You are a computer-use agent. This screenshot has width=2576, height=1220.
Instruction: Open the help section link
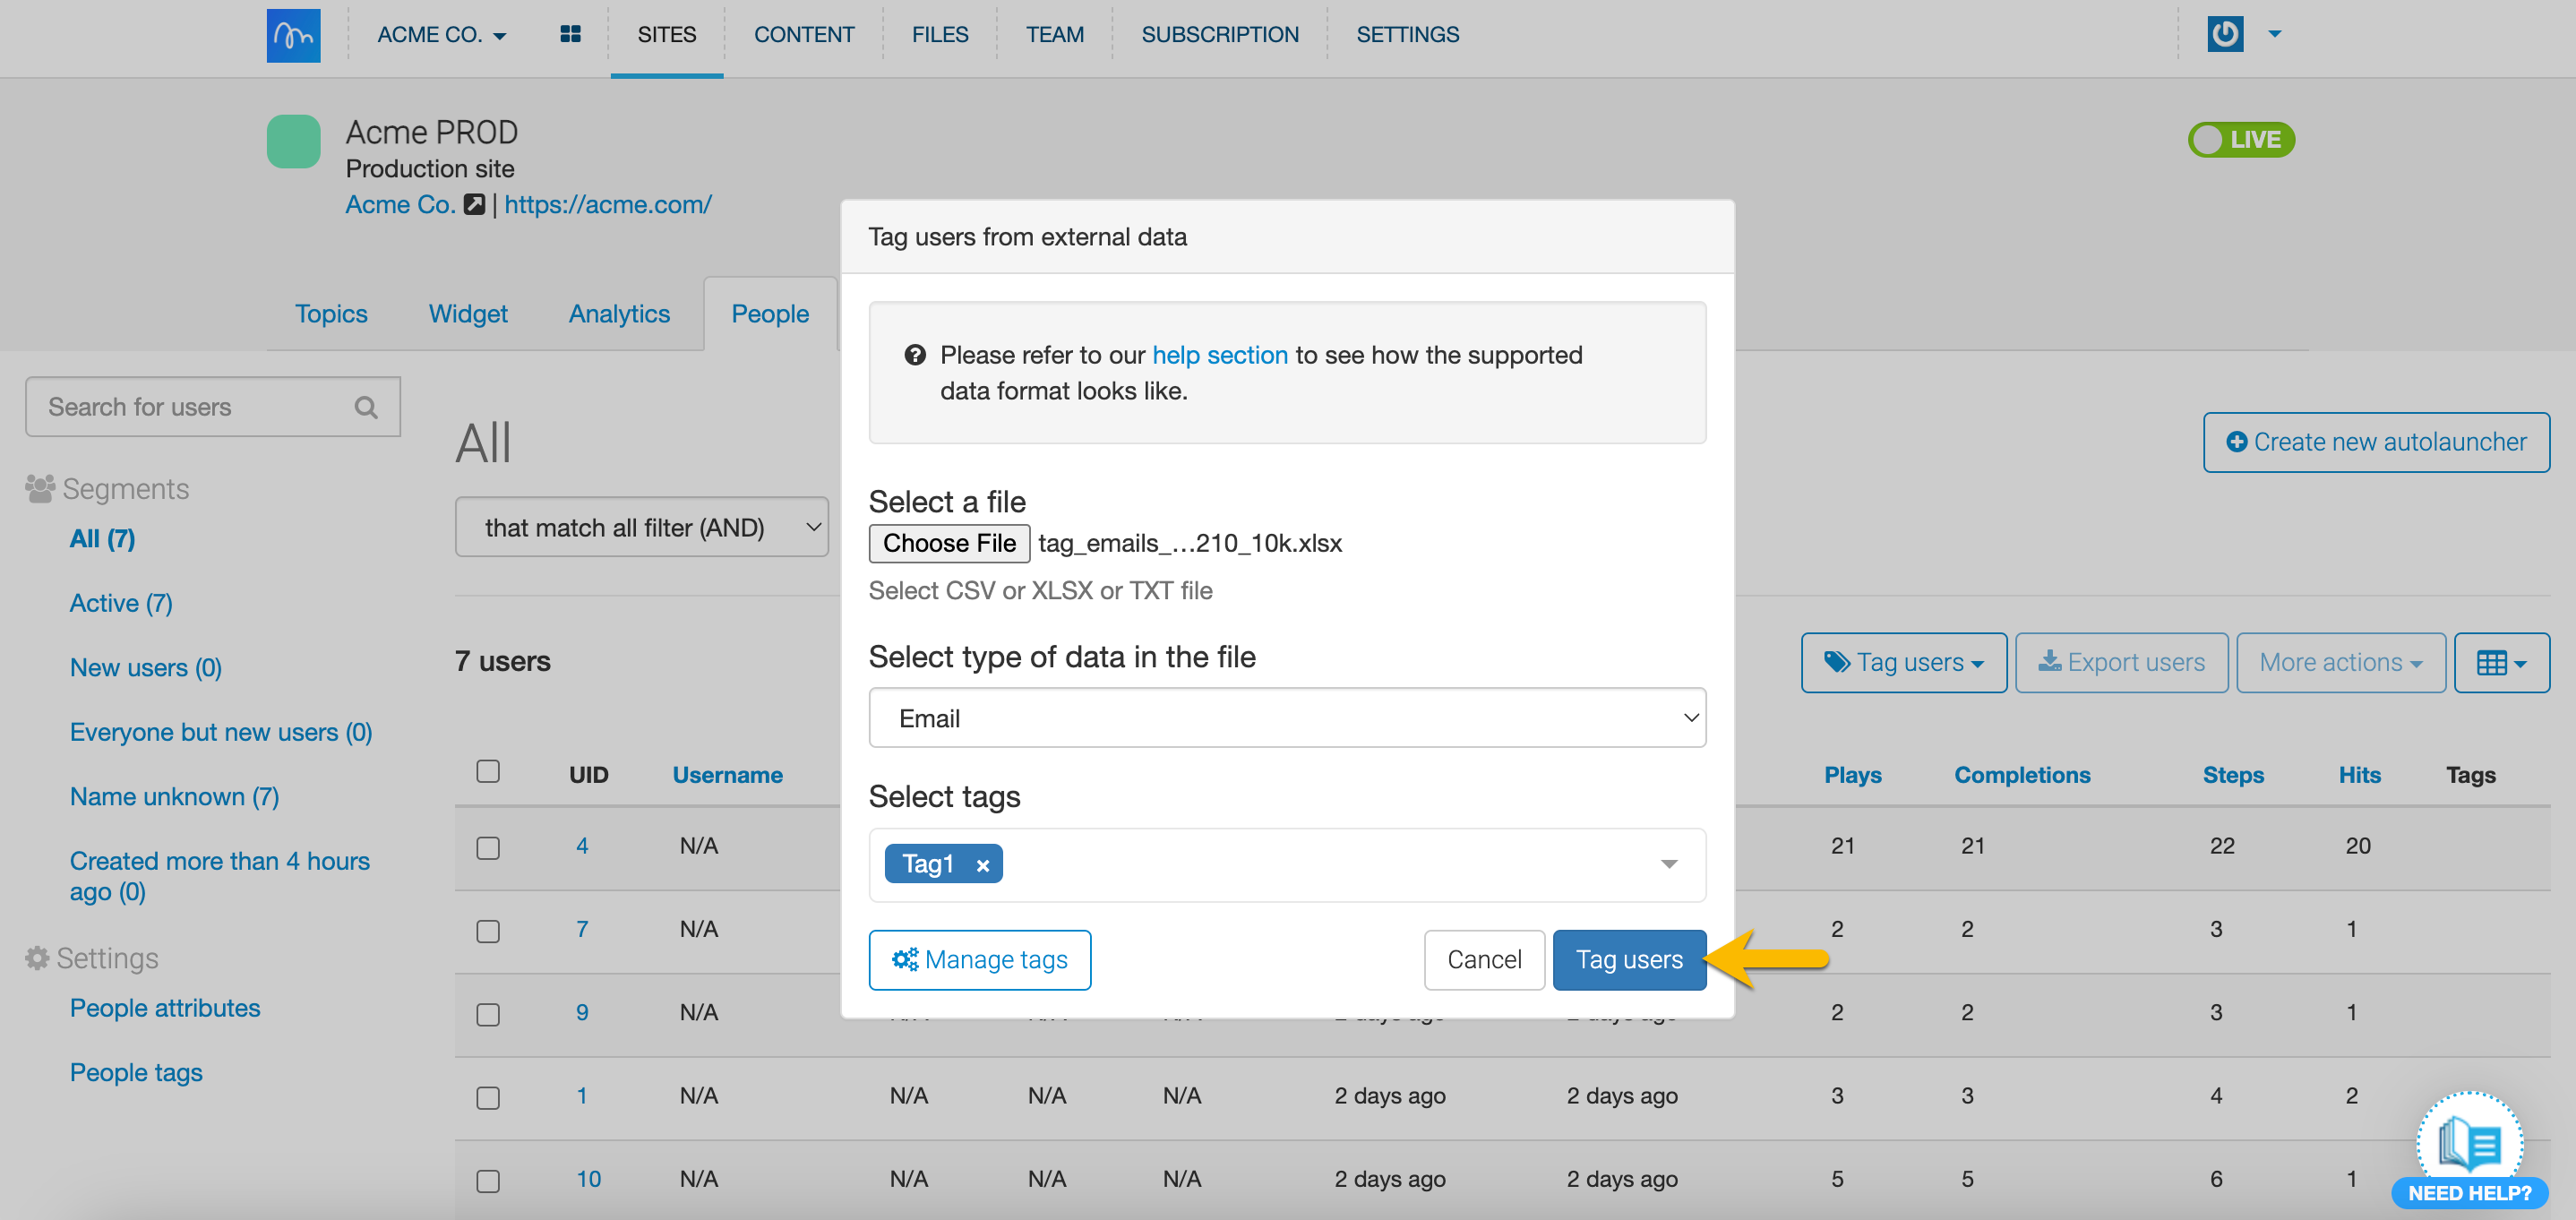(x=1219, y=355)
